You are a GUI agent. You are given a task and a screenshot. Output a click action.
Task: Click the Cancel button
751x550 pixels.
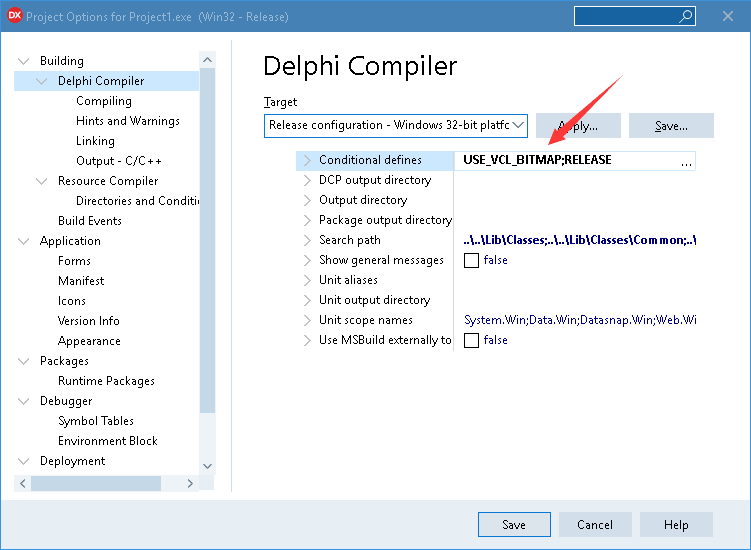click(595, 525)
